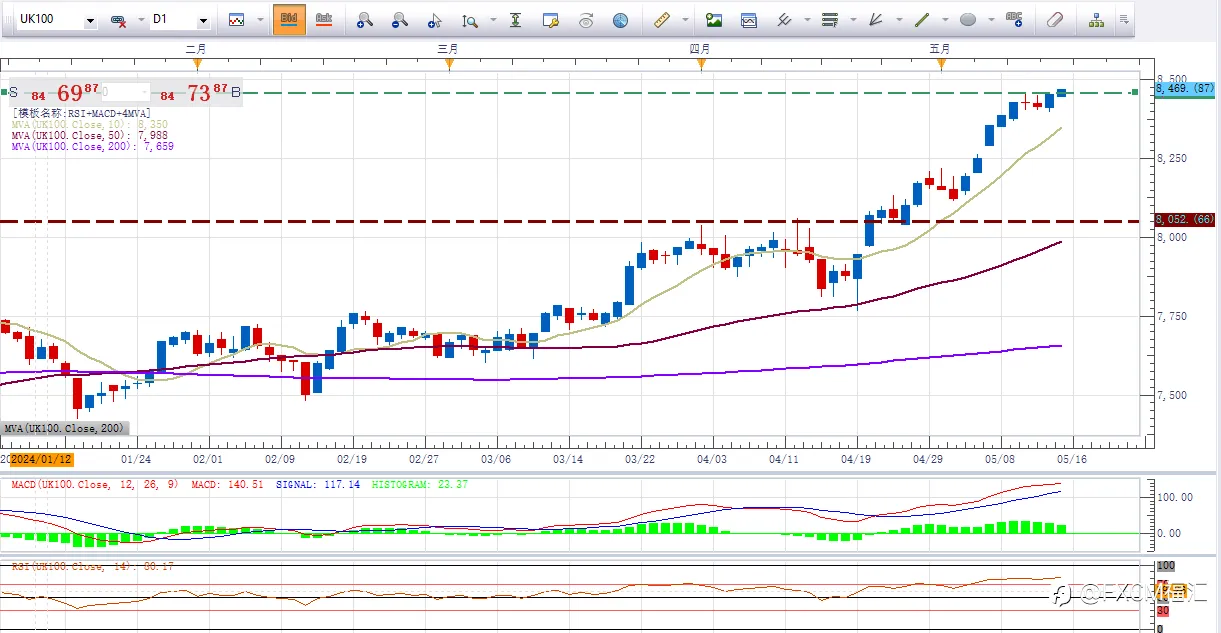Click the 03/22 date axis label

click(x=640, y=460)
